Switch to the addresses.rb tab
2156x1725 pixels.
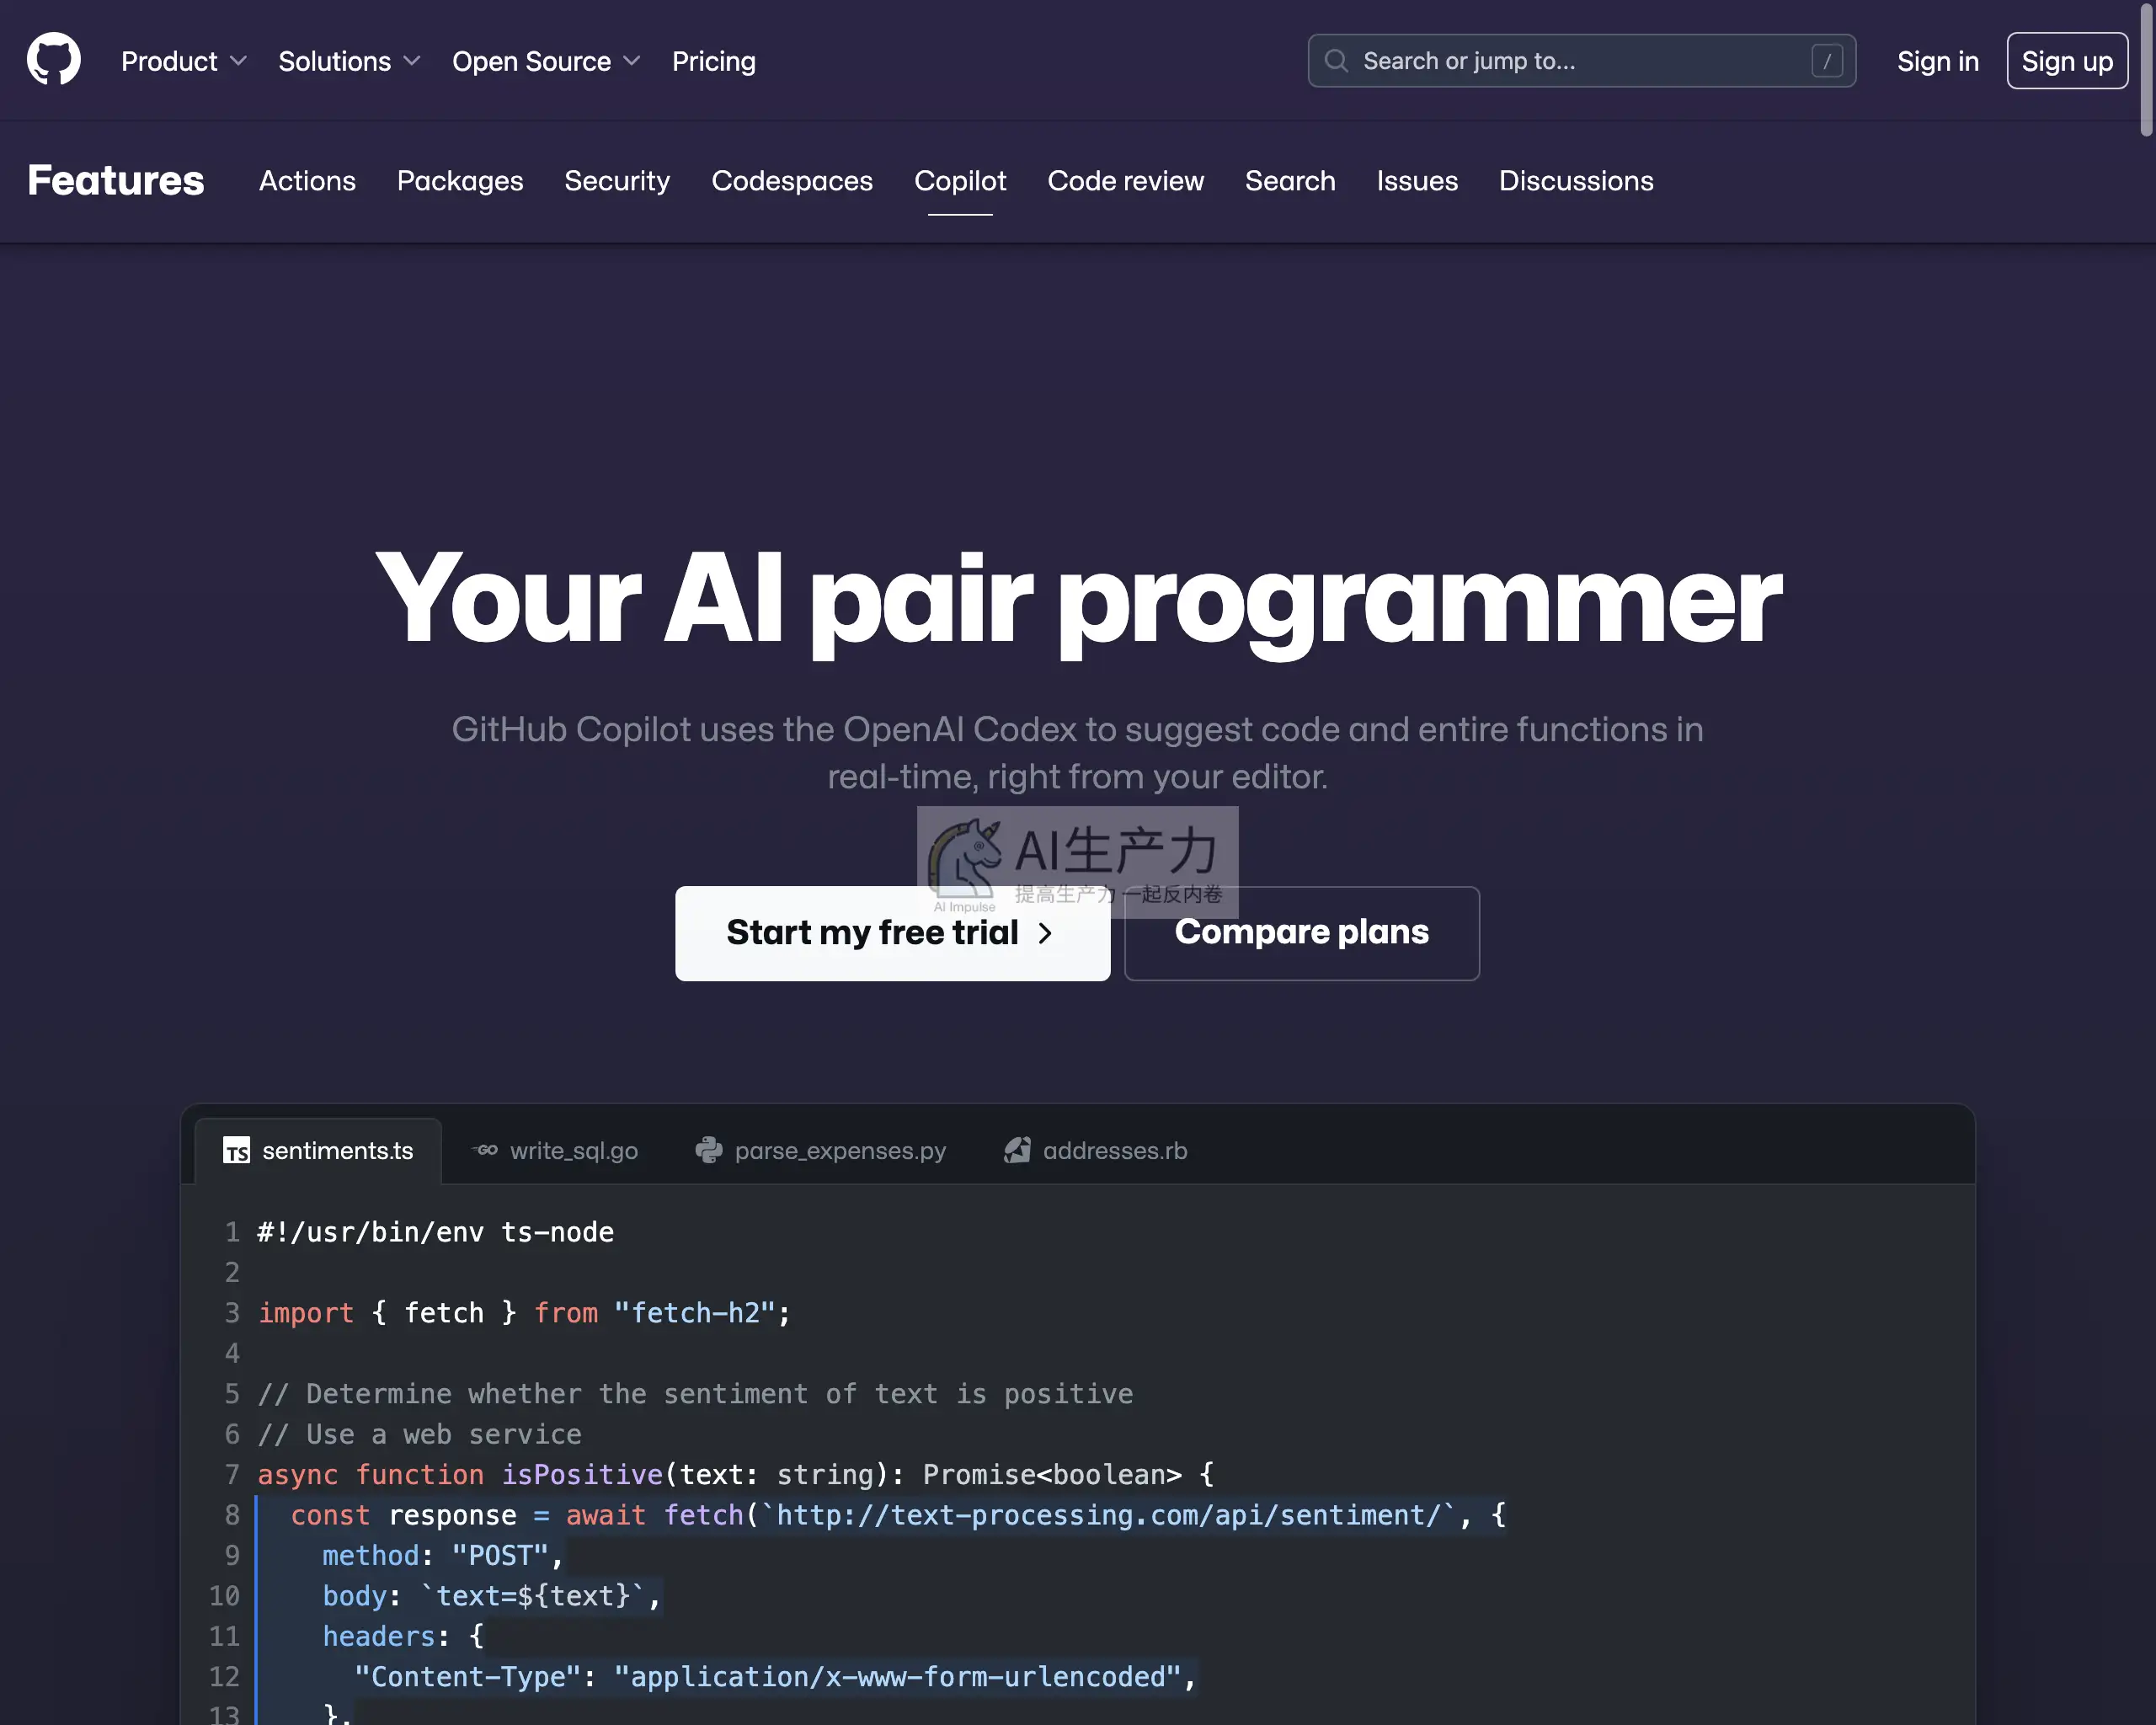coord(1096,1151)
